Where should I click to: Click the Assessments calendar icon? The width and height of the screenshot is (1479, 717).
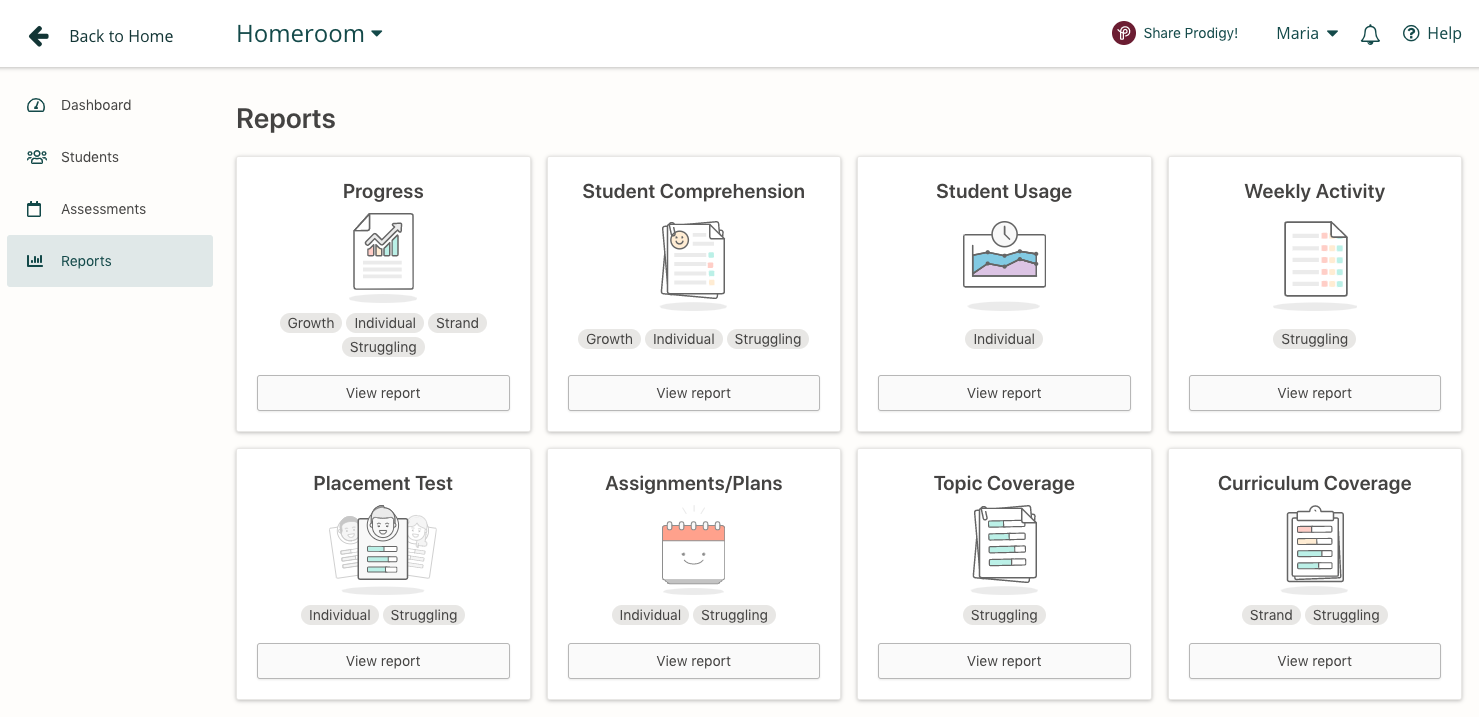coord(36,209)
